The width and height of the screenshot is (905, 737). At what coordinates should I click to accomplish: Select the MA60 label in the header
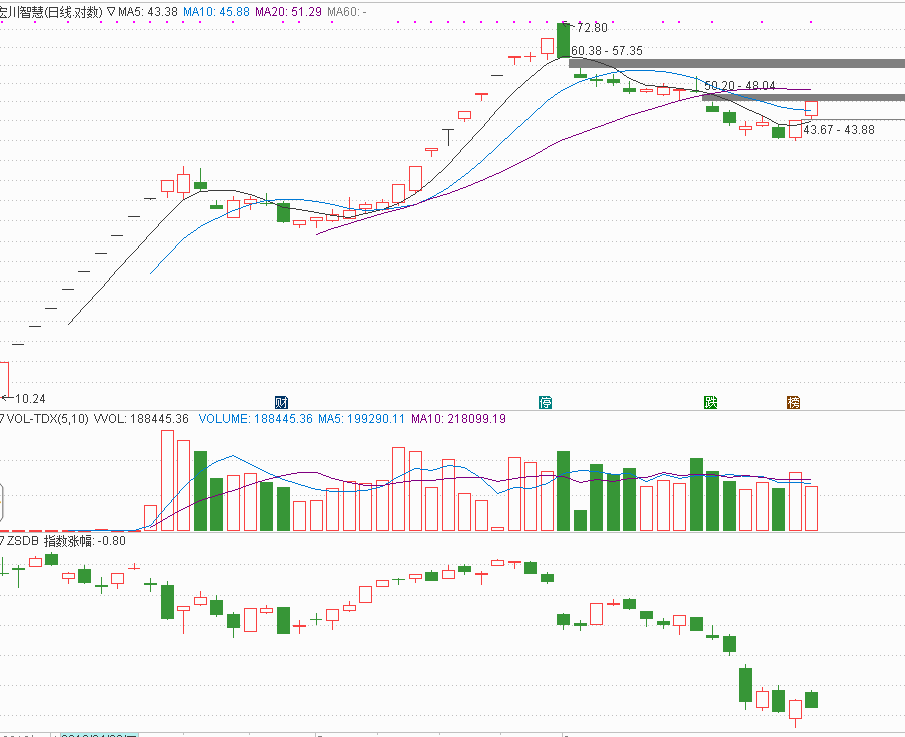[346, 12]
